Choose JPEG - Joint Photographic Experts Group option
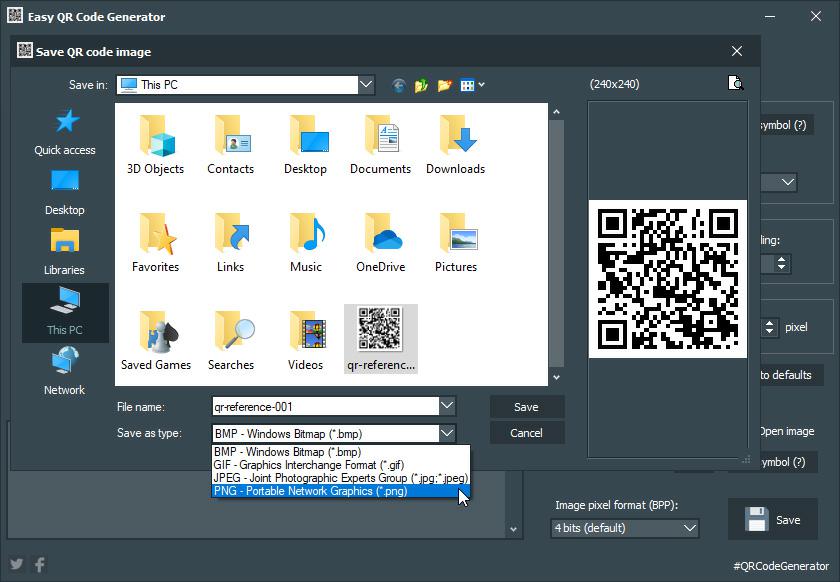The height and width of the screenshot is (582, 840). (341, 477)
